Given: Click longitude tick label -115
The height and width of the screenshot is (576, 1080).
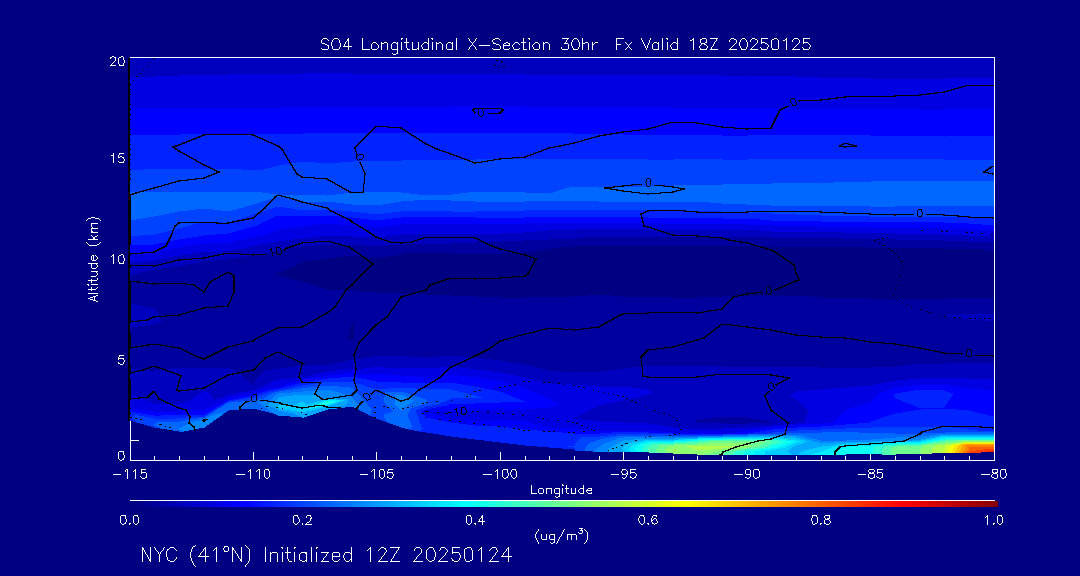Looking at the screenshot, I should pyautogui.click(x=130, y=475).
